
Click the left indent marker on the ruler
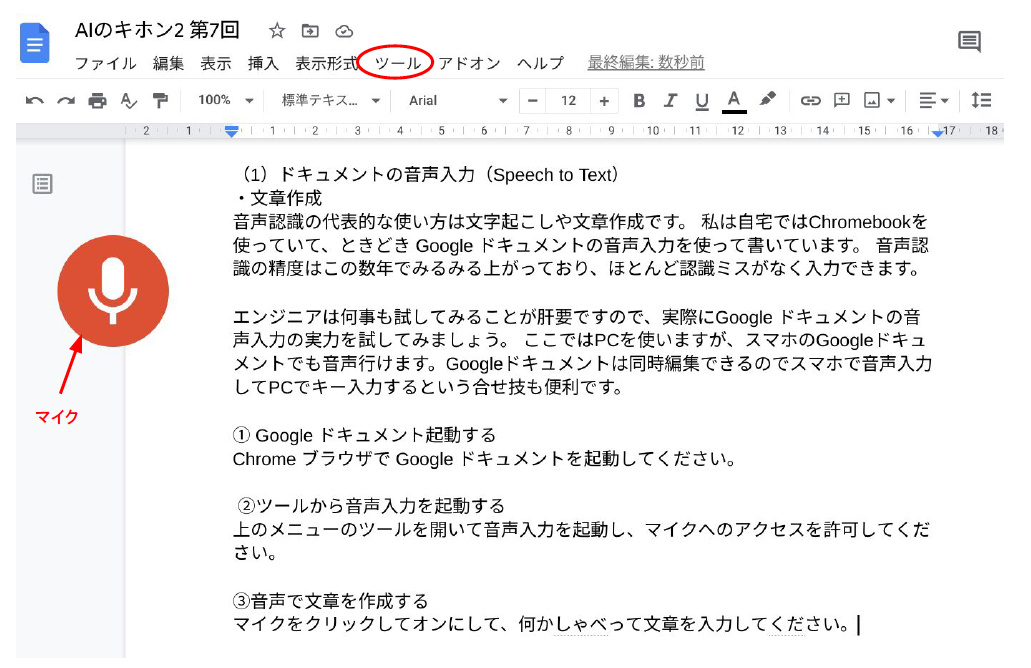point(231,131)
